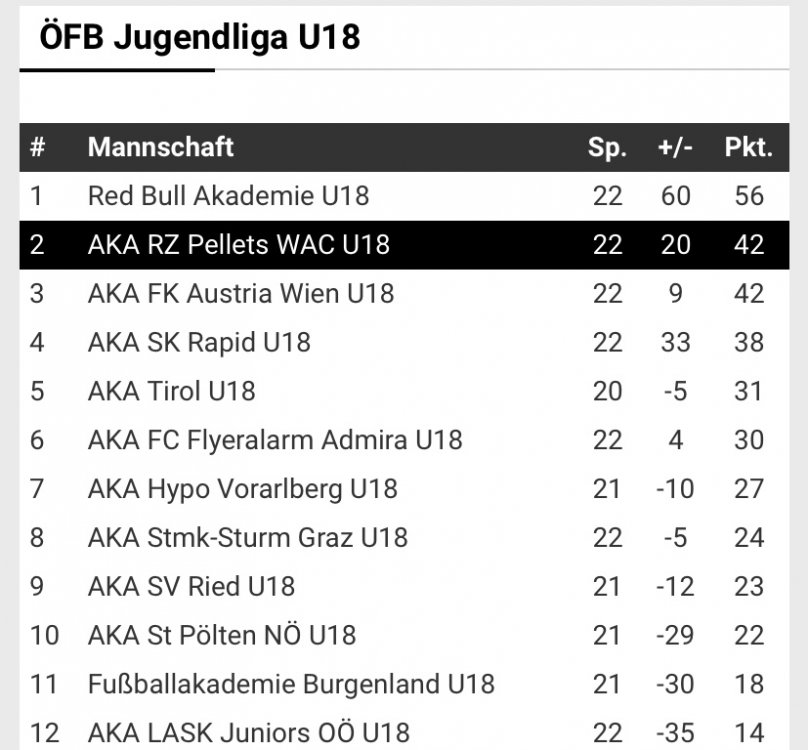Viewport: 808px width, 750px height.
Task: Click the Pkt. column header
Action: 749,147
